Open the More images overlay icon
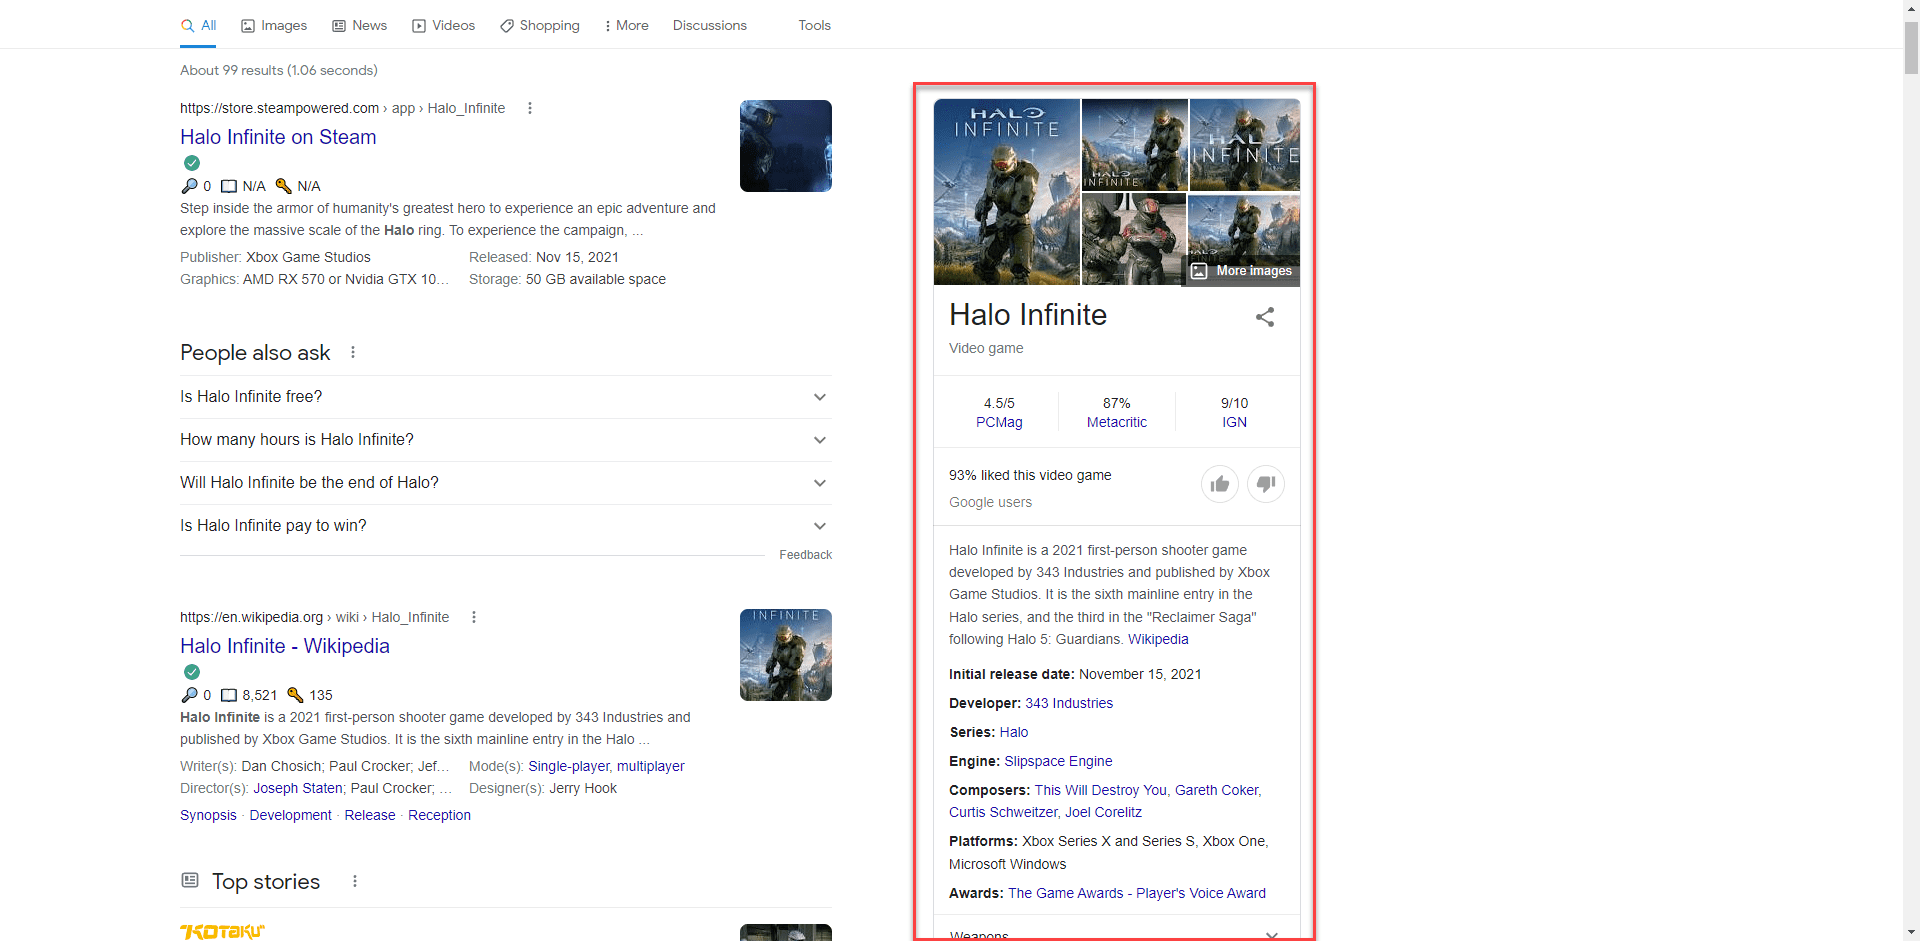Screen dimensions: 1920x941 coord(1199,271)
